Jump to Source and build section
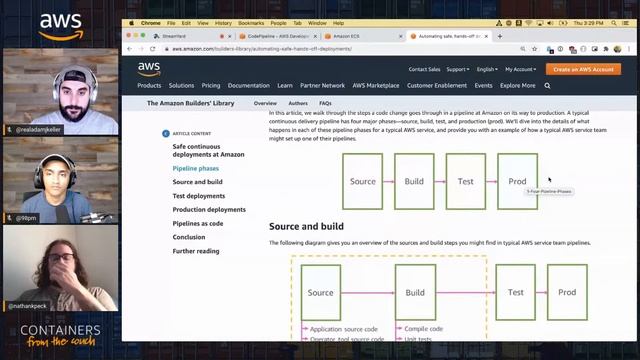The width and height of the screenshot is (640, 360). coord(198,182)
